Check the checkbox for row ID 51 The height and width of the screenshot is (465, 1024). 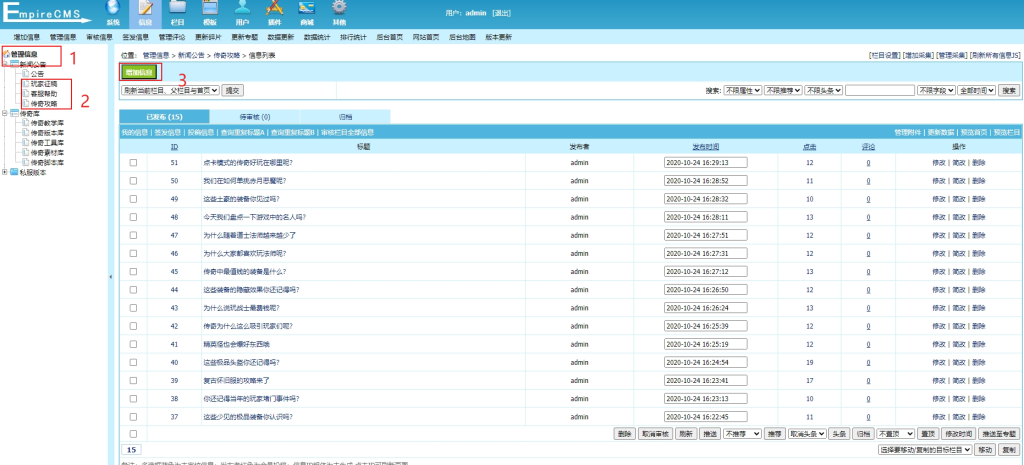click(133, 162)
